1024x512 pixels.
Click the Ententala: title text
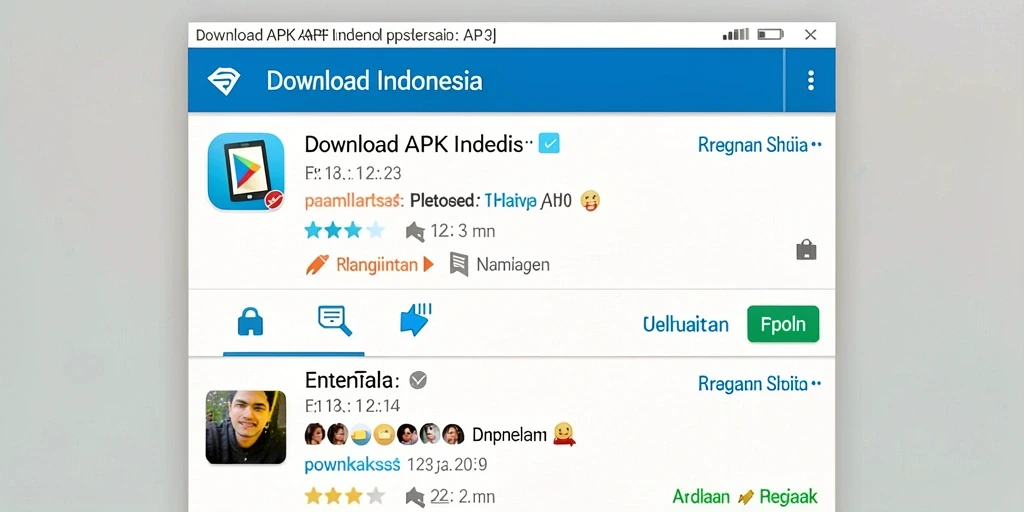[x=352, y=379]
